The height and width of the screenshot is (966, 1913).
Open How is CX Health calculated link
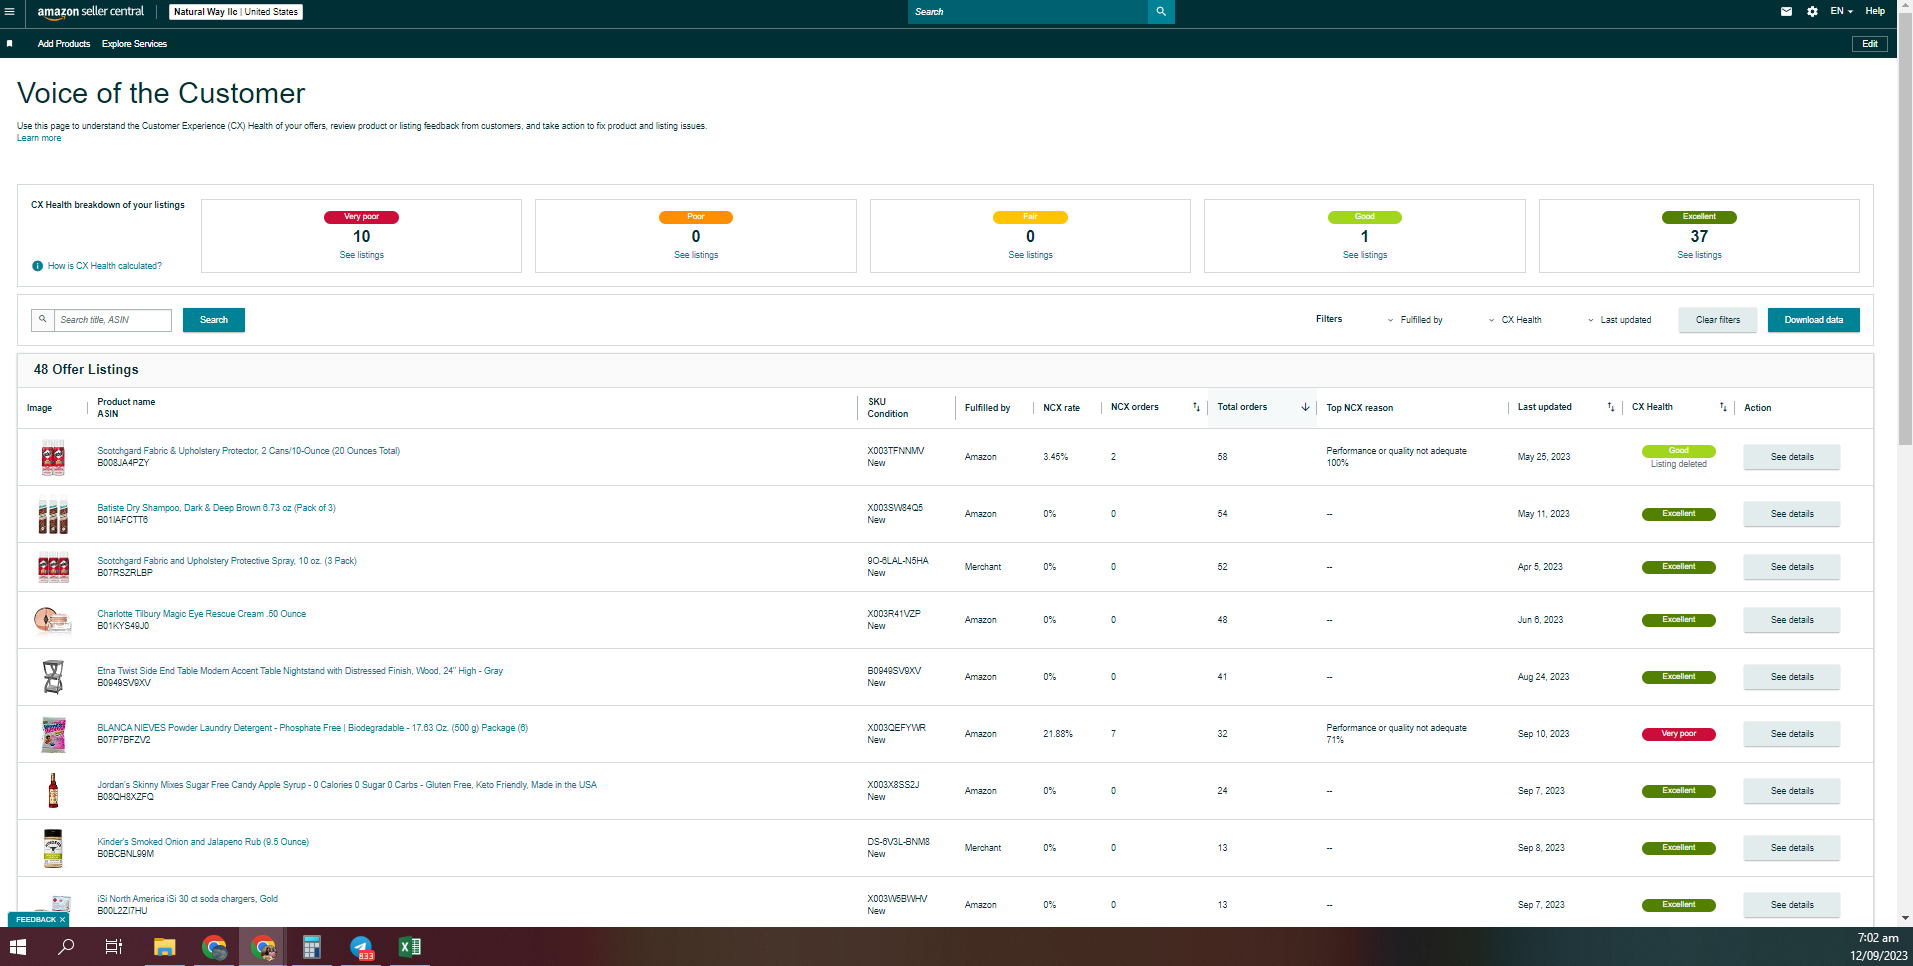point(105,266)
